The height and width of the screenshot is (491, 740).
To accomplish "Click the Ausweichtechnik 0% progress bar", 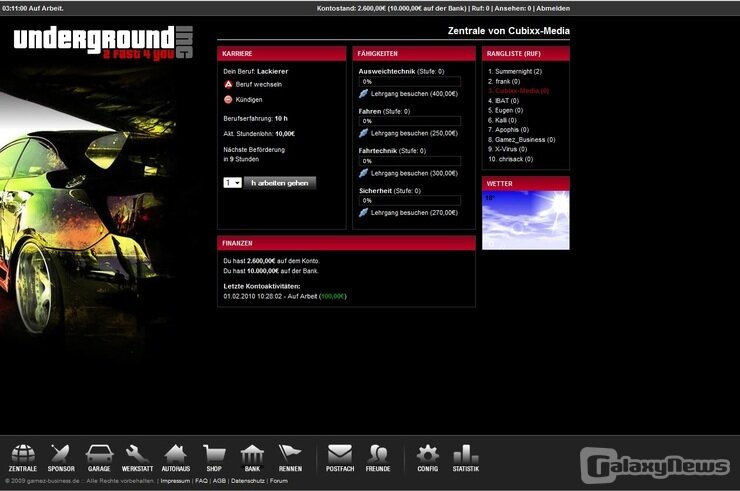I will pyautogui.click(x=410, y=82).
